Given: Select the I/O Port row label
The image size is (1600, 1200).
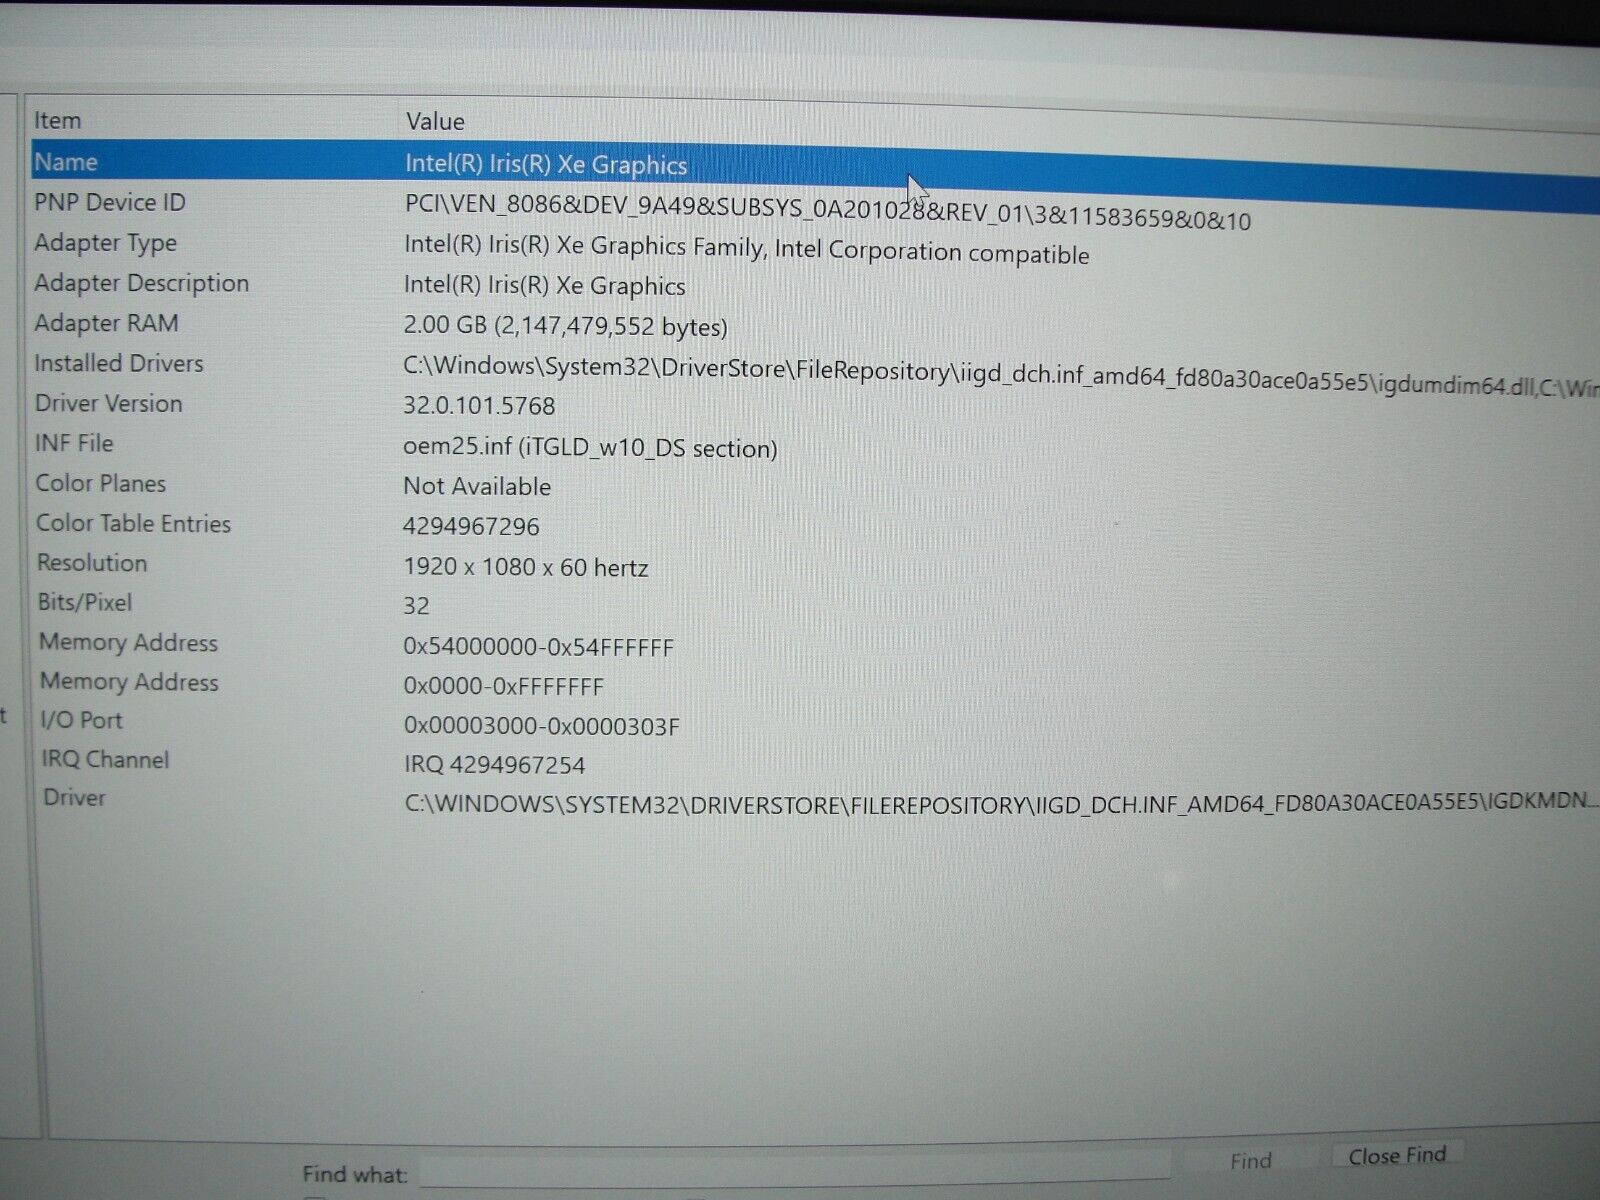Looking at the screenshot, I should (81, 720).
